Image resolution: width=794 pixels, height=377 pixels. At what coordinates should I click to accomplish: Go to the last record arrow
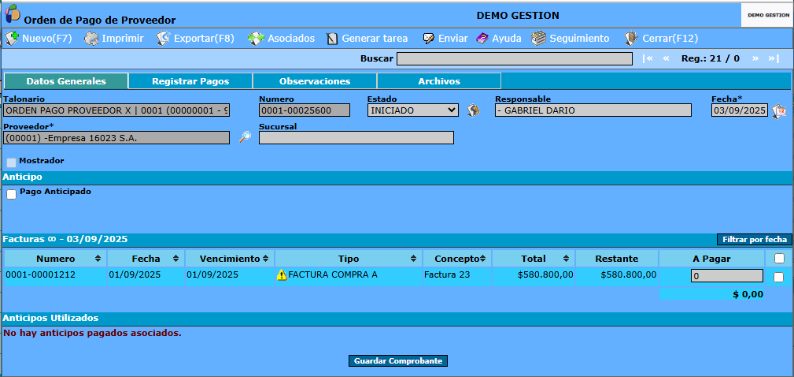(x=774, y=58)
